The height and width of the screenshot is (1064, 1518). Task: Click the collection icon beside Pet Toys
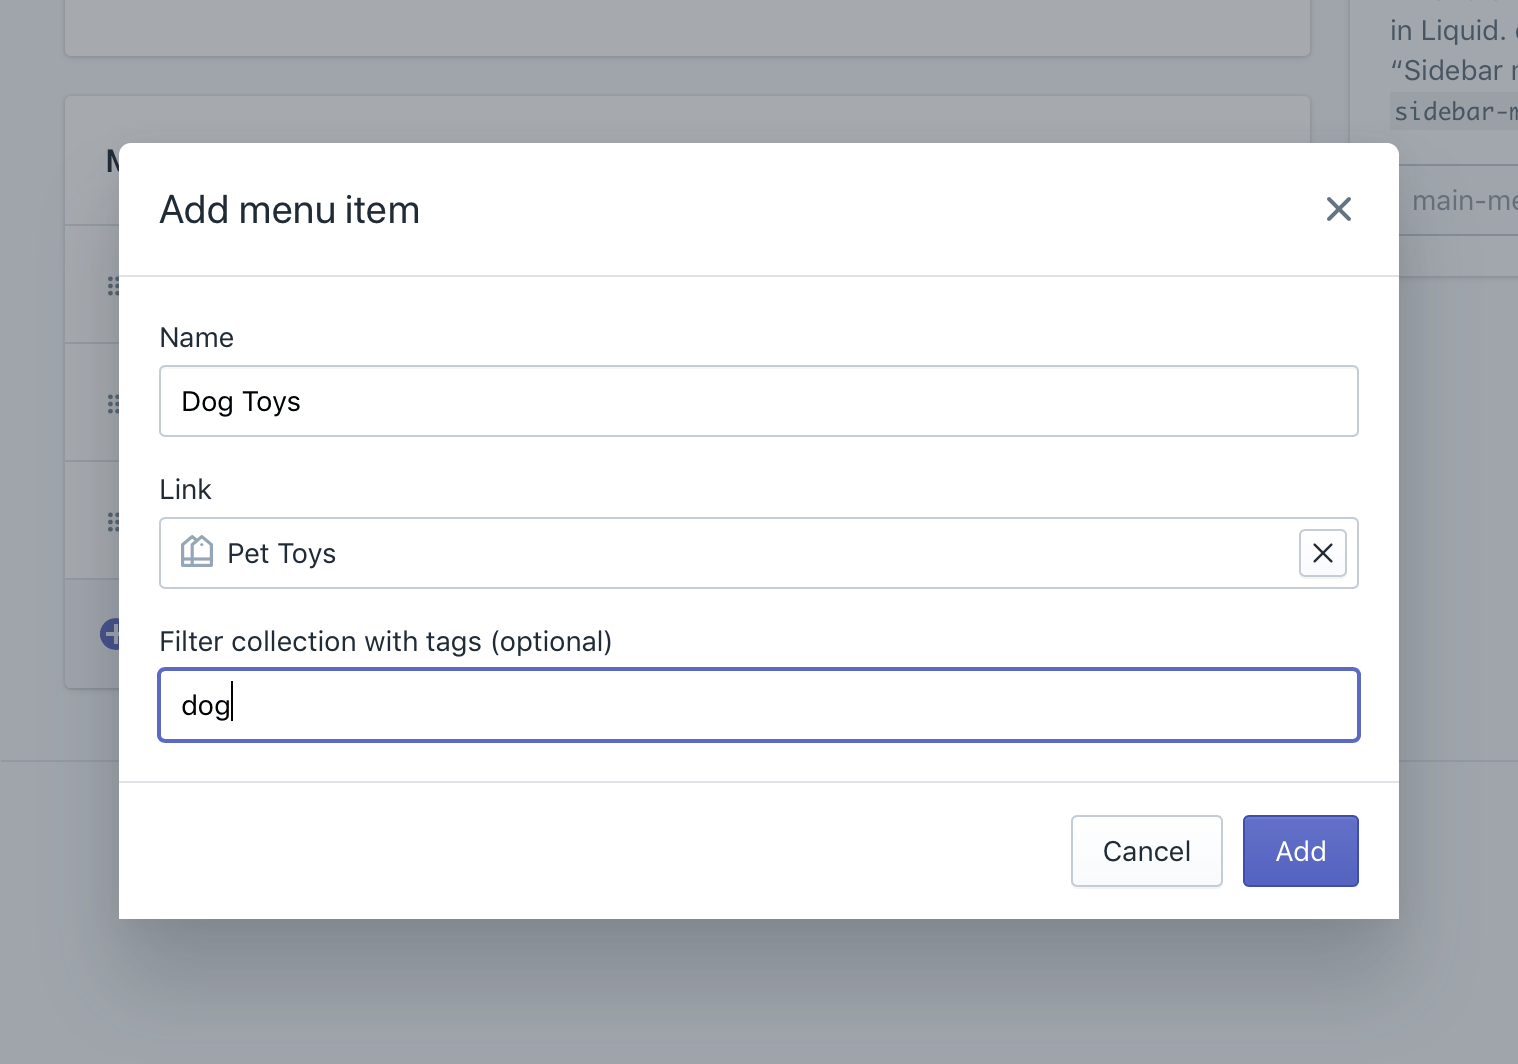[197, 552]
